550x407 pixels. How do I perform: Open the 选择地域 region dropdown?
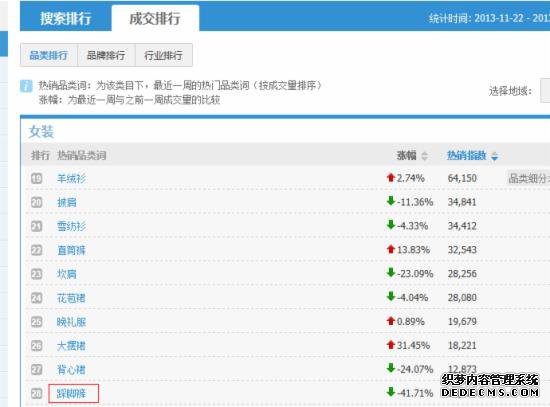point(545,91)
